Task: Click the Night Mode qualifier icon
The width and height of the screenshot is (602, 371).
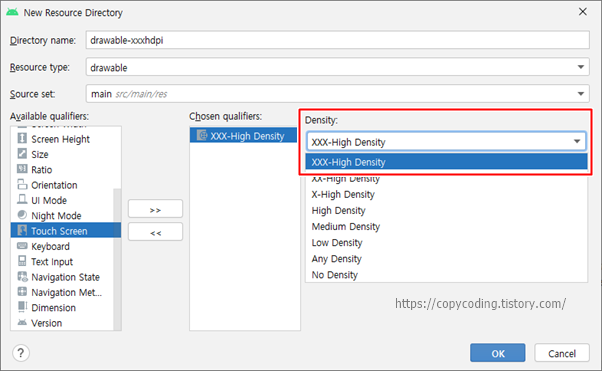Action: [x=22, y=215]
